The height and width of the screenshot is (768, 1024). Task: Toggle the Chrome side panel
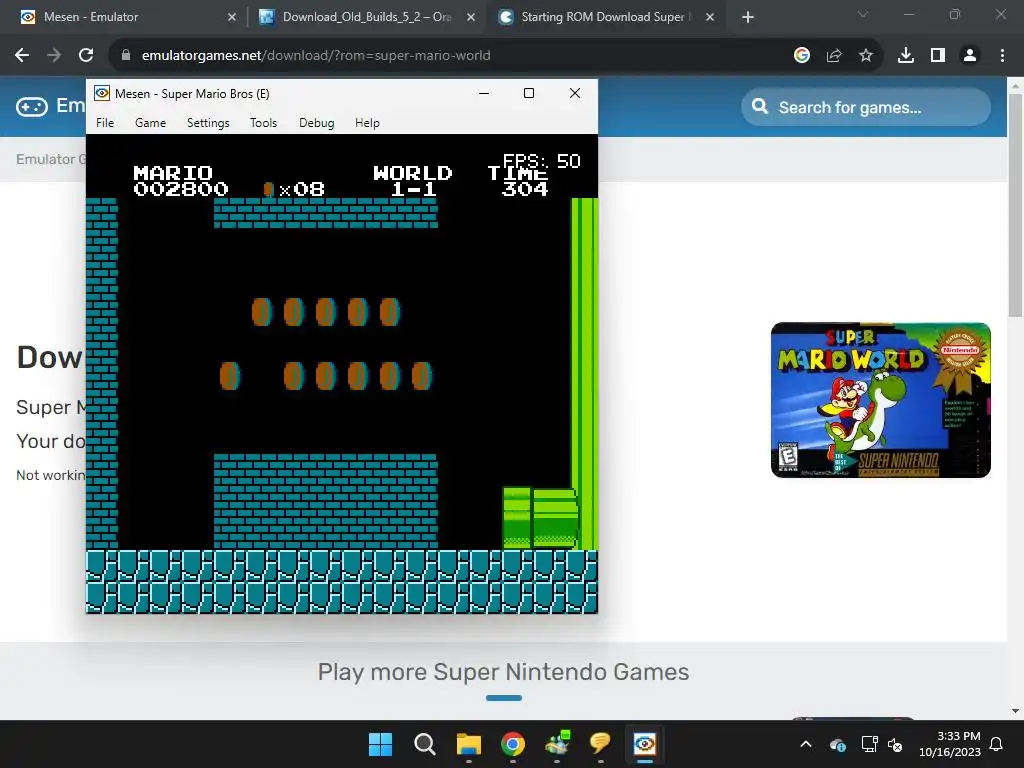[938, 56]
